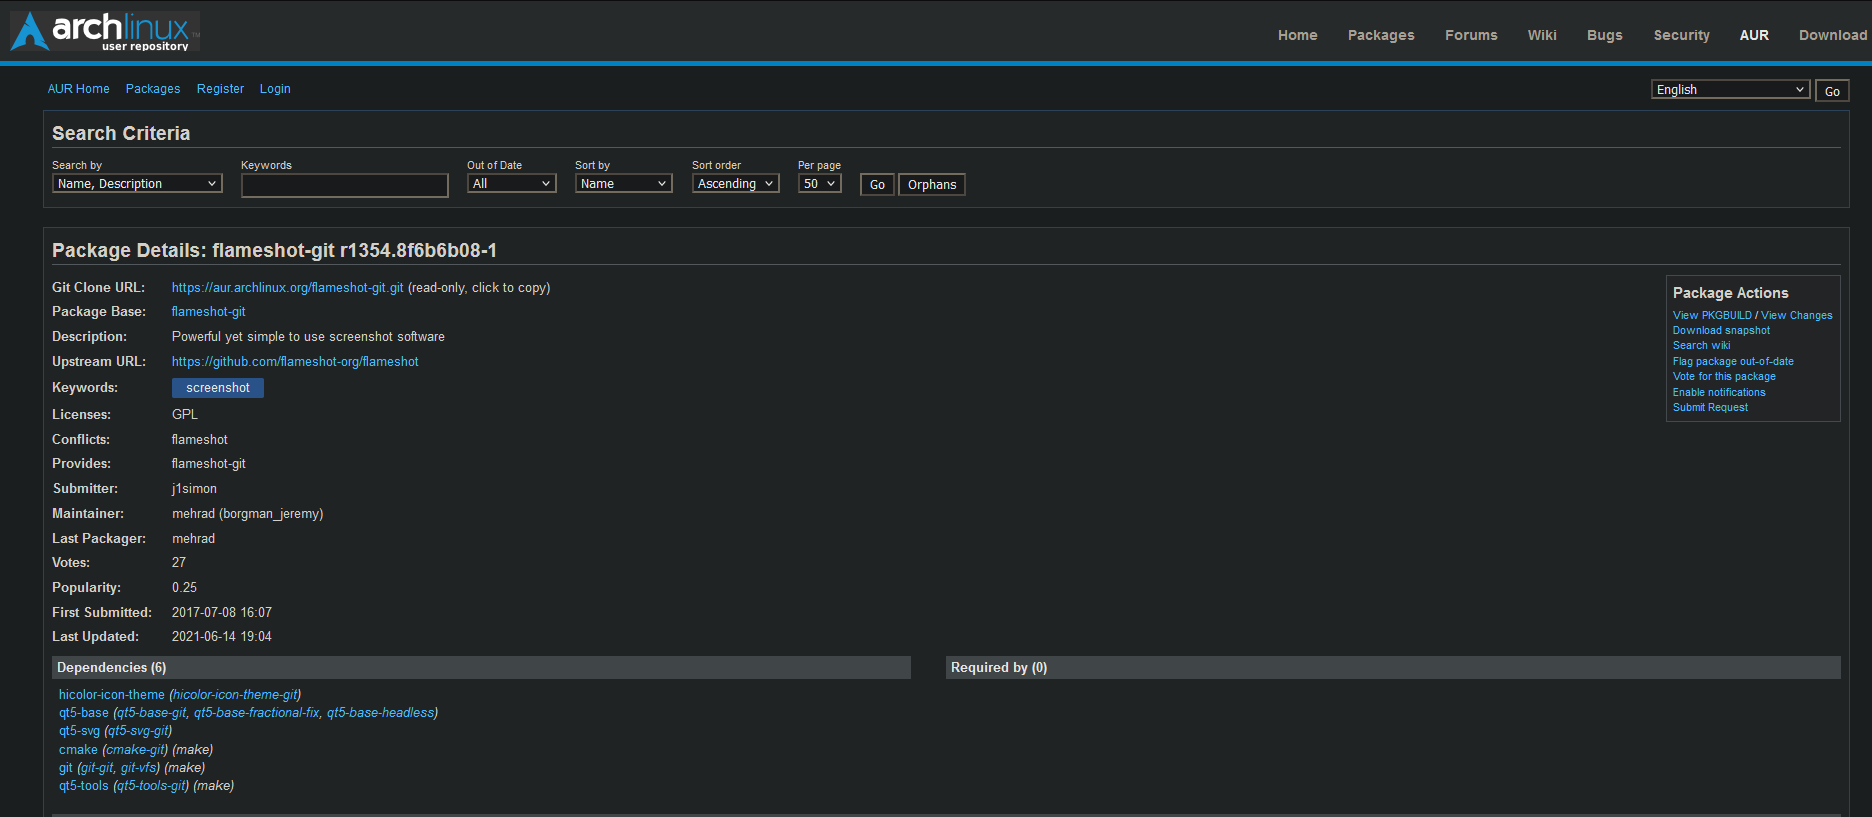This screenshot has height=817, width=1872.
Task: Open qt5-tools-git provider link
Action: point(151,786)
